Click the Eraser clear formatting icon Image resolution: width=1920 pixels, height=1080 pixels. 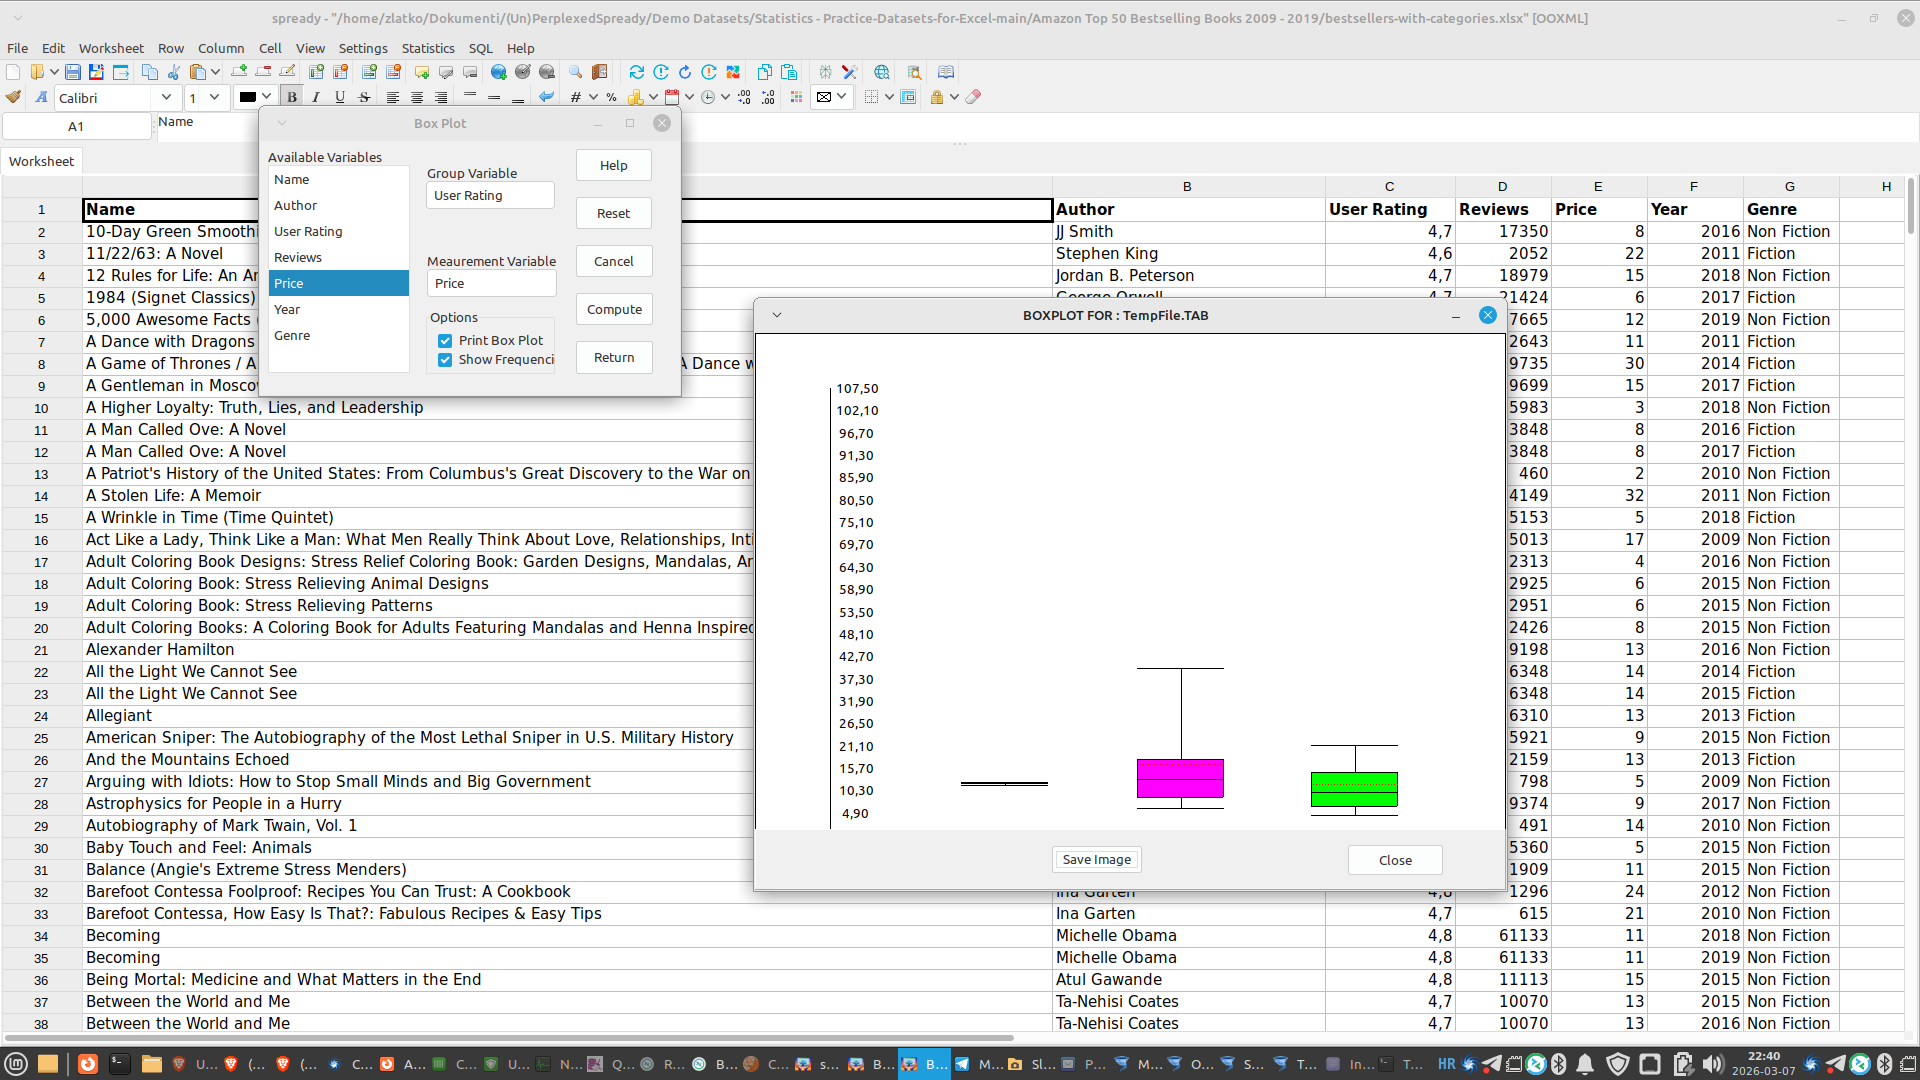pos(973,97)
